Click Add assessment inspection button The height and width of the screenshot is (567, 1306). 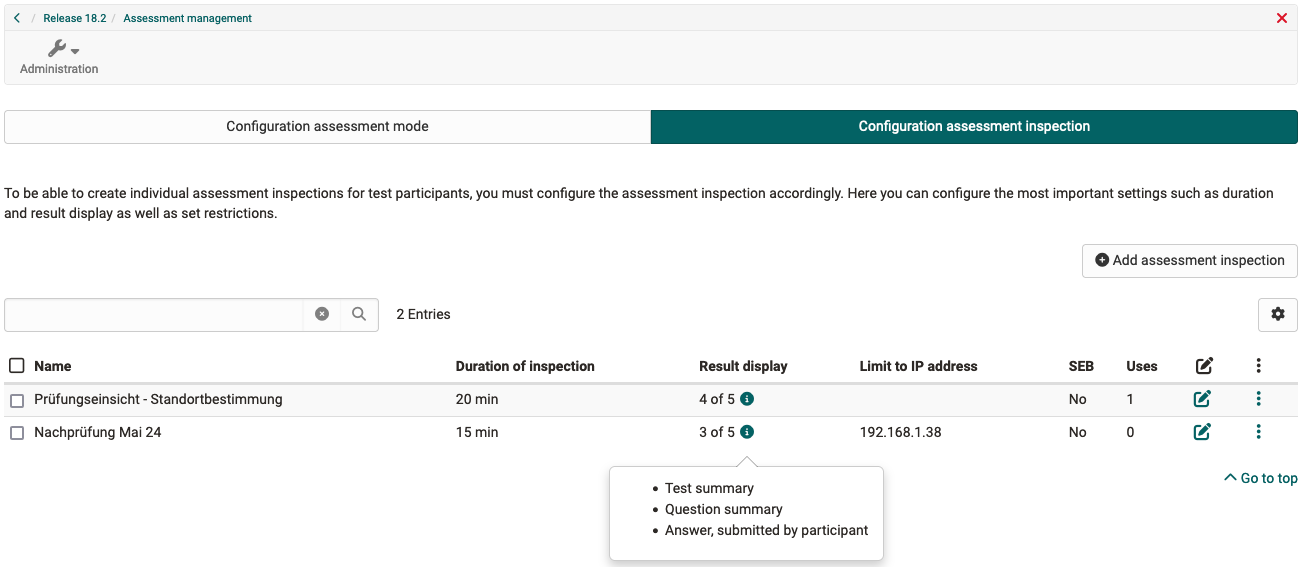[1189, 260]
